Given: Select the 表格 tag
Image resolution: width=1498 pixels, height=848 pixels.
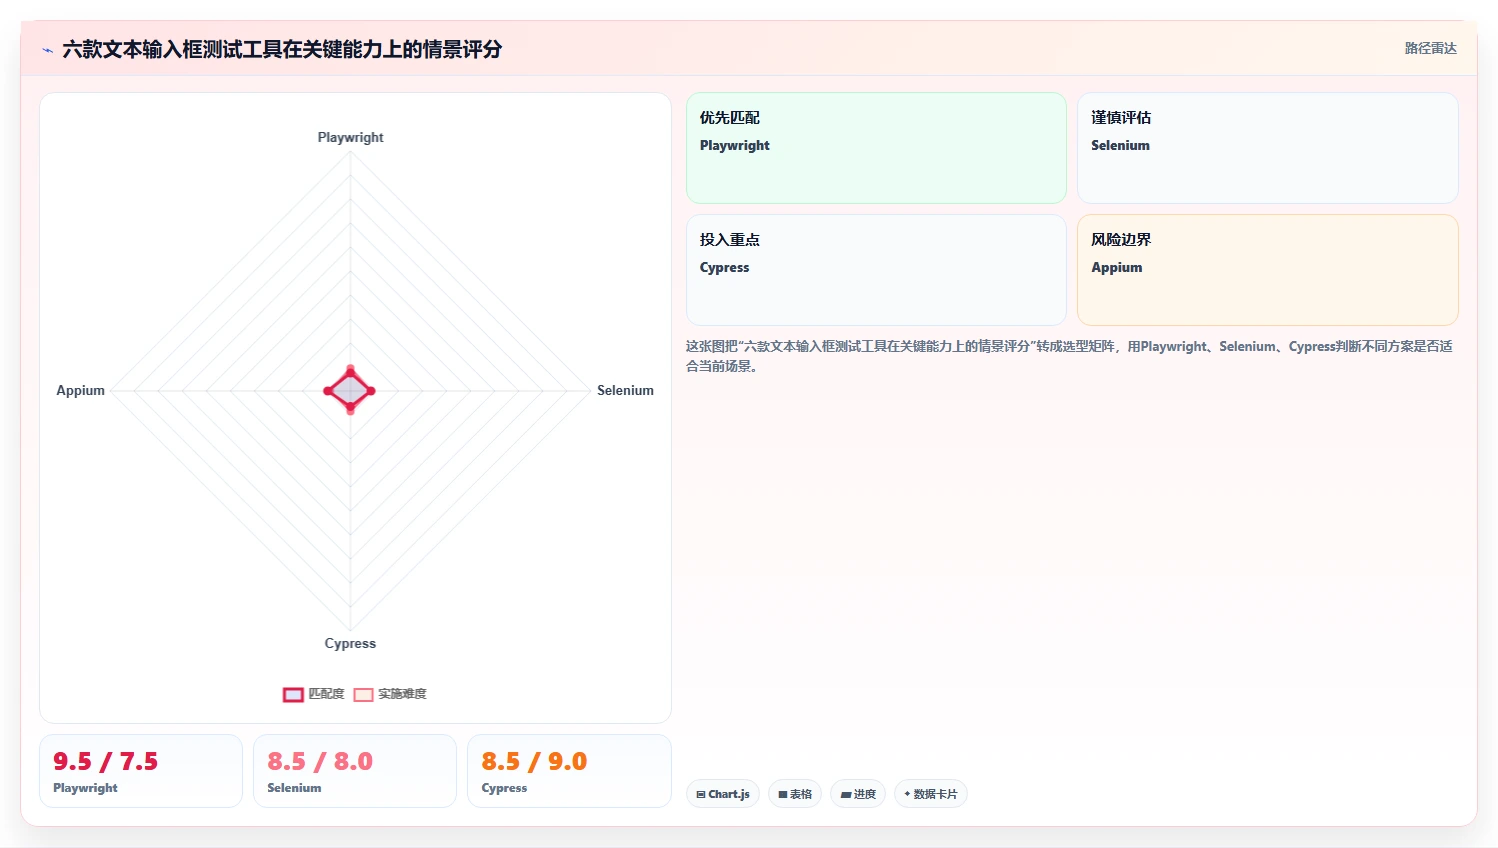Looking at the screenshot, I should [x=795, y=794].
